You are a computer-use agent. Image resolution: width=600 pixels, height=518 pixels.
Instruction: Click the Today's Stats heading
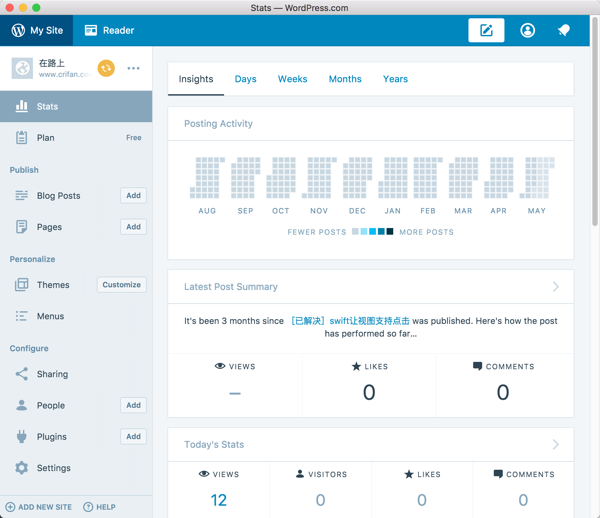coord(214,444)
